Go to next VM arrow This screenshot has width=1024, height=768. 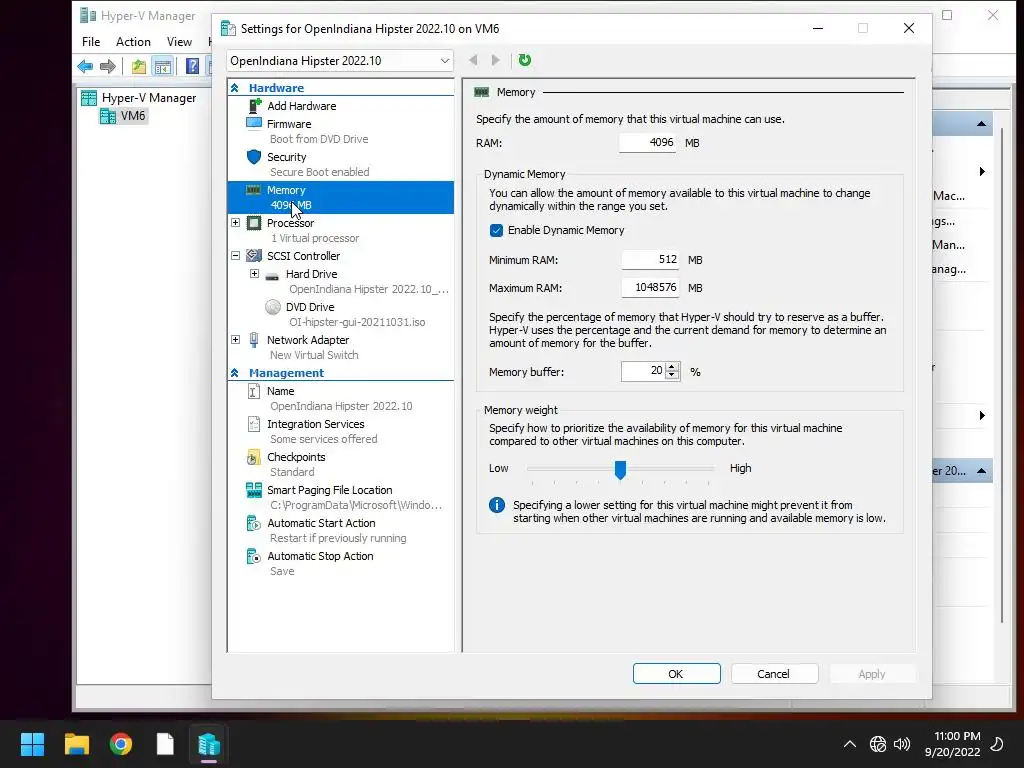click(x=496, y=60)
